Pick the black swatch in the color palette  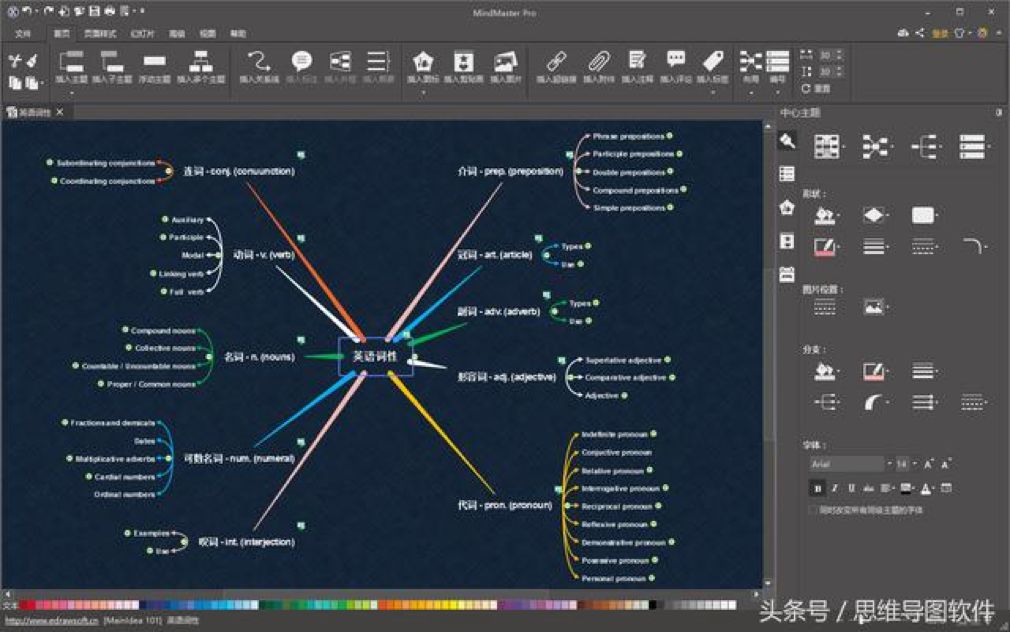(653, 605)
